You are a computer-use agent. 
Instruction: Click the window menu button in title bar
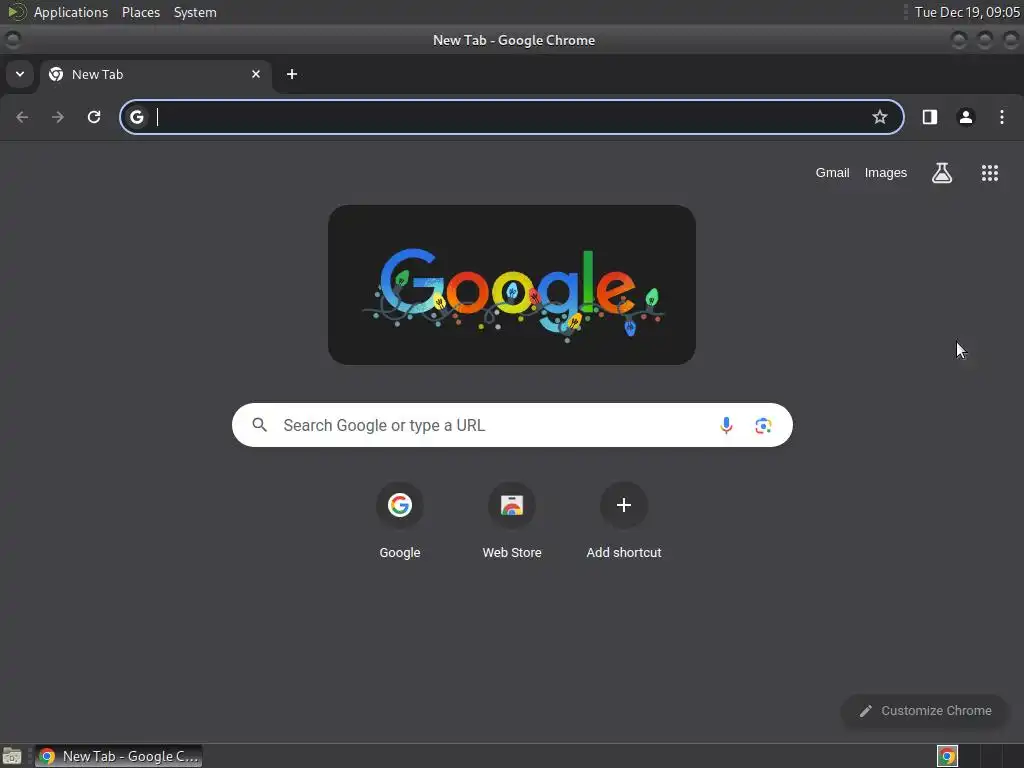point(12,40)
